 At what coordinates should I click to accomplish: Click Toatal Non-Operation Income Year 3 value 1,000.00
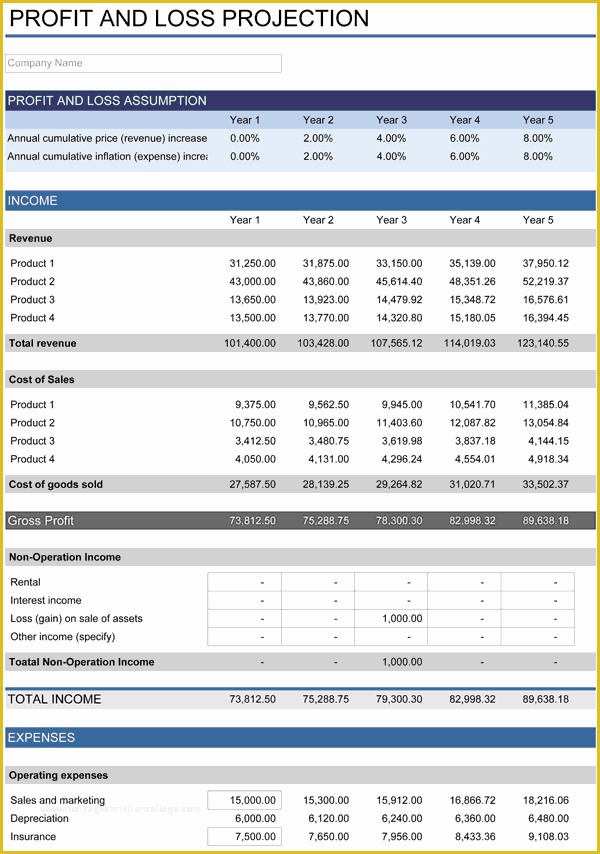click(x=402, y=662)
